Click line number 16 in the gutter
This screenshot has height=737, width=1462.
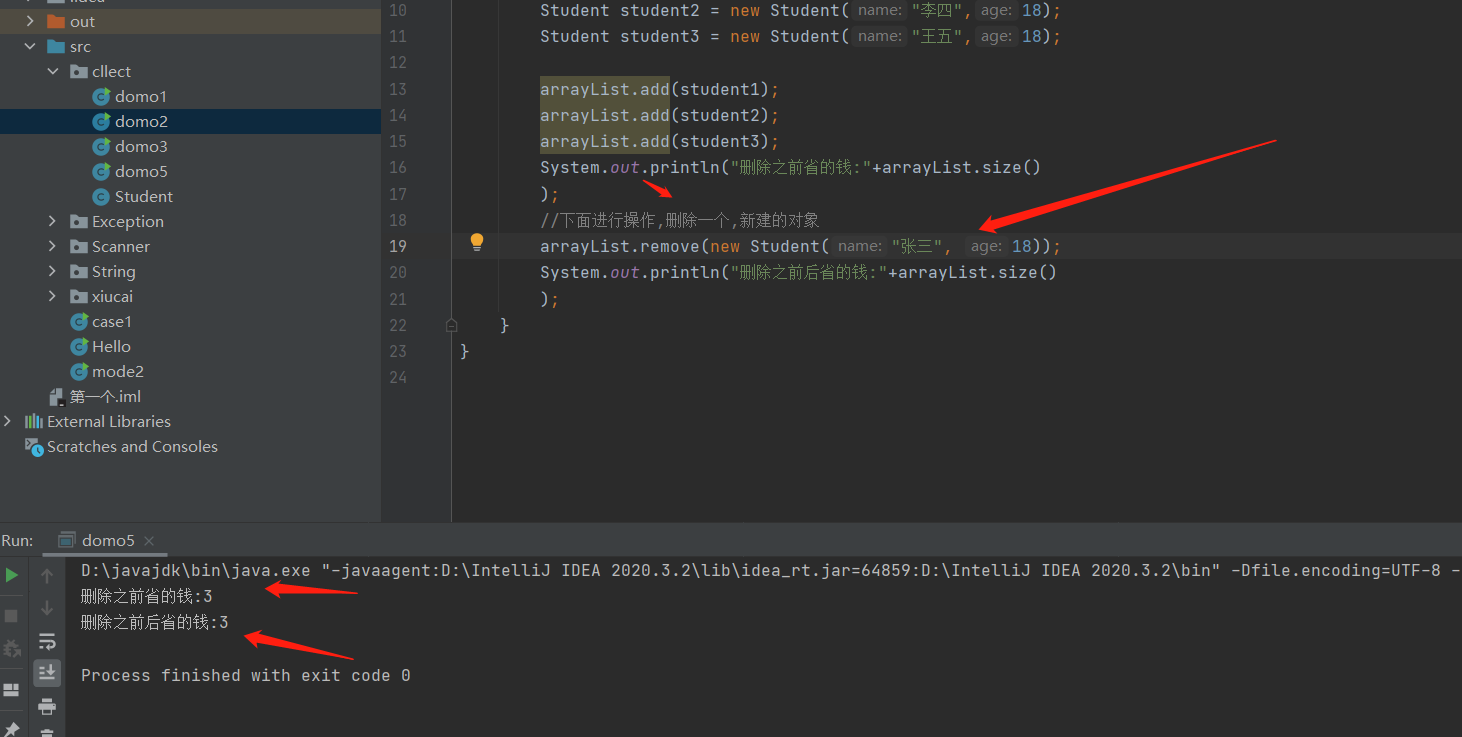click(x=398, y=167)
